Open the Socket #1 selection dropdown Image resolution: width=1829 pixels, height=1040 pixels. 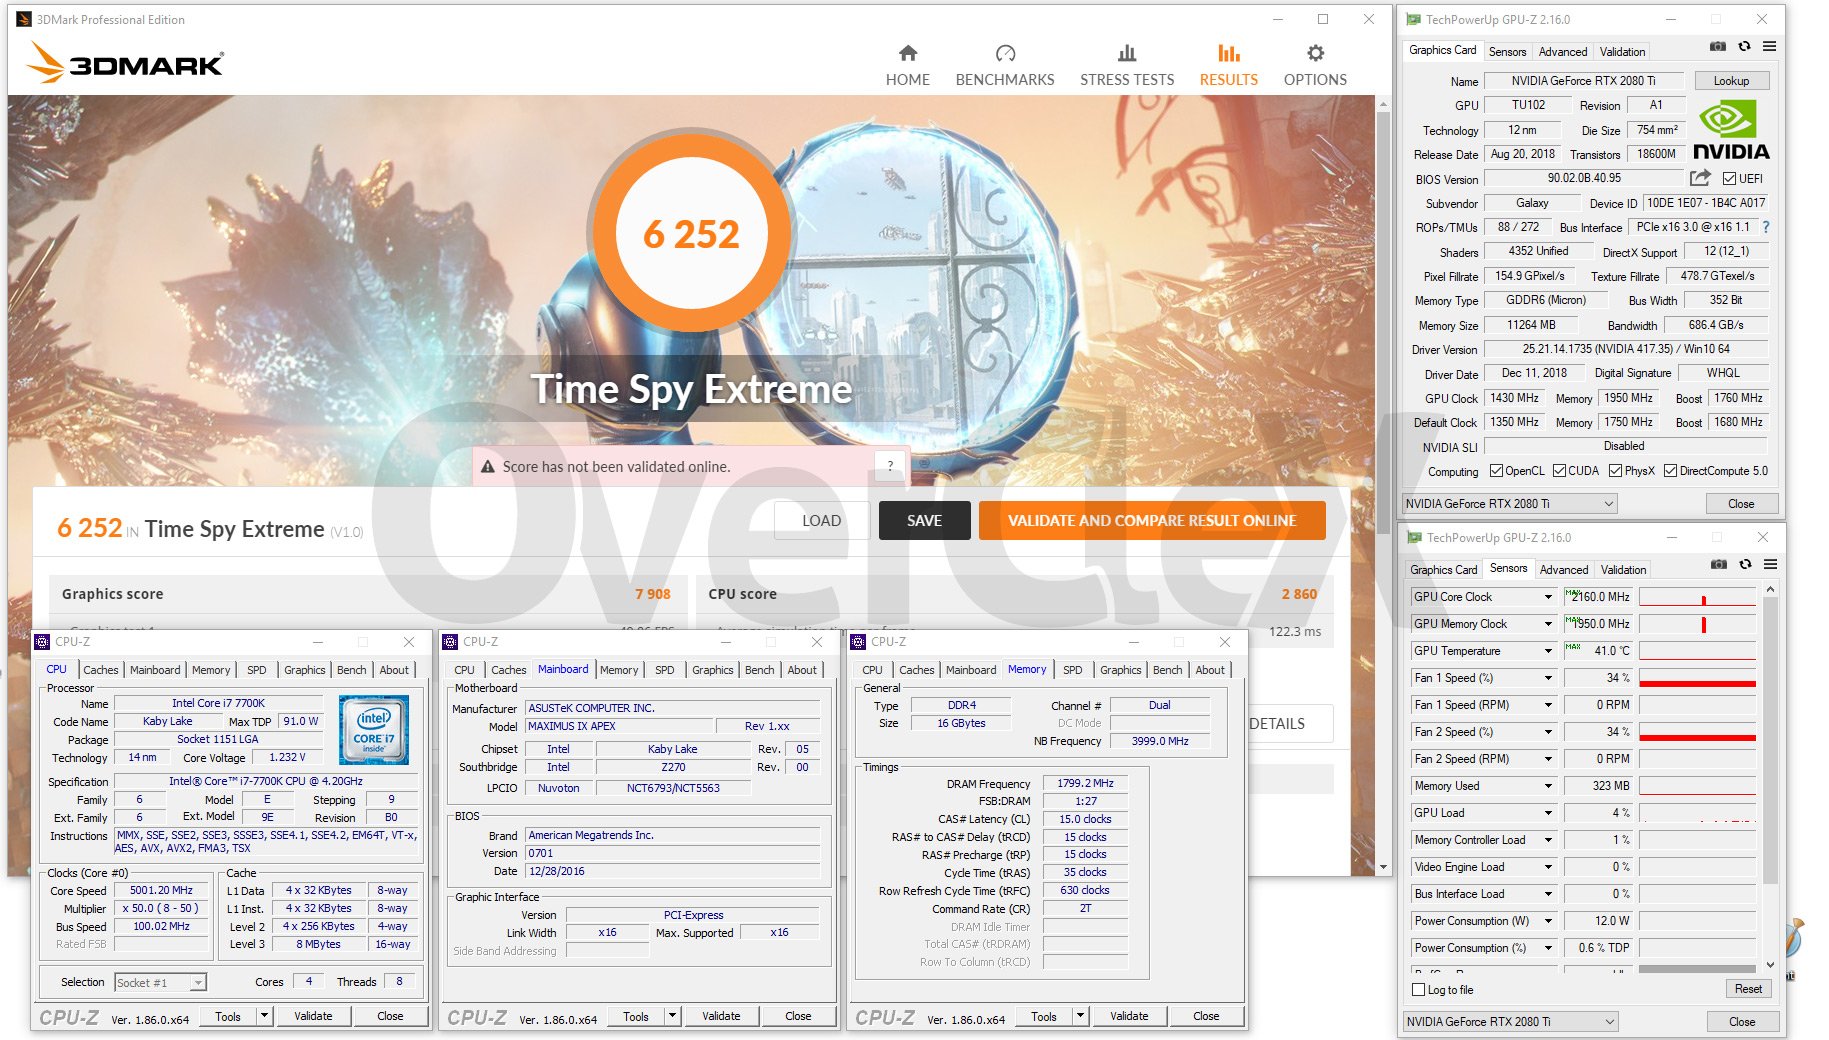click(x=198, y=983)
